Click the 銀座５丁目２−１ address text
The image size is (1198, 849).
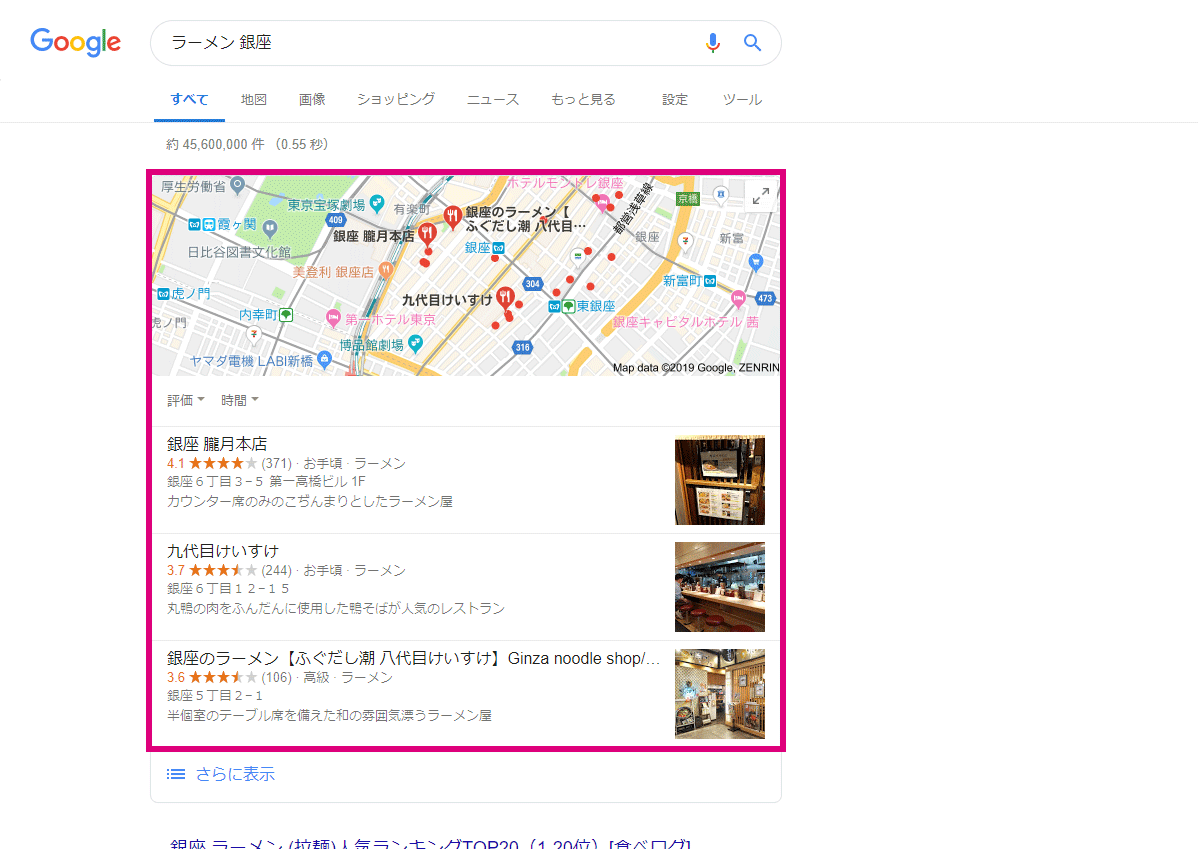(215, 695)
